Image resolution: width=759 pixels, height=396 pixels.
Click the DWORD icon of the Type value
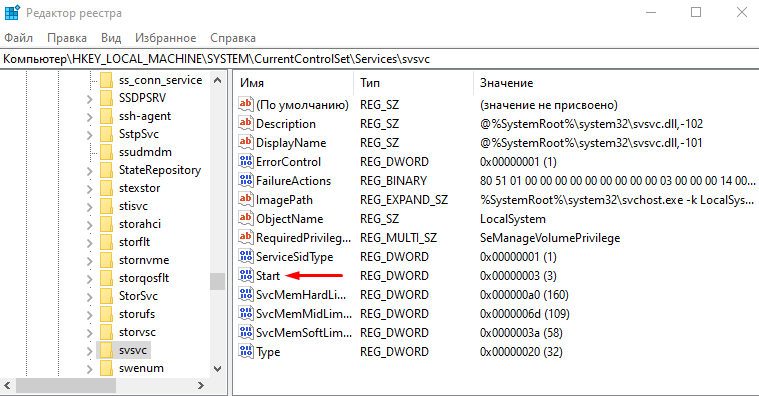point(245,351)
